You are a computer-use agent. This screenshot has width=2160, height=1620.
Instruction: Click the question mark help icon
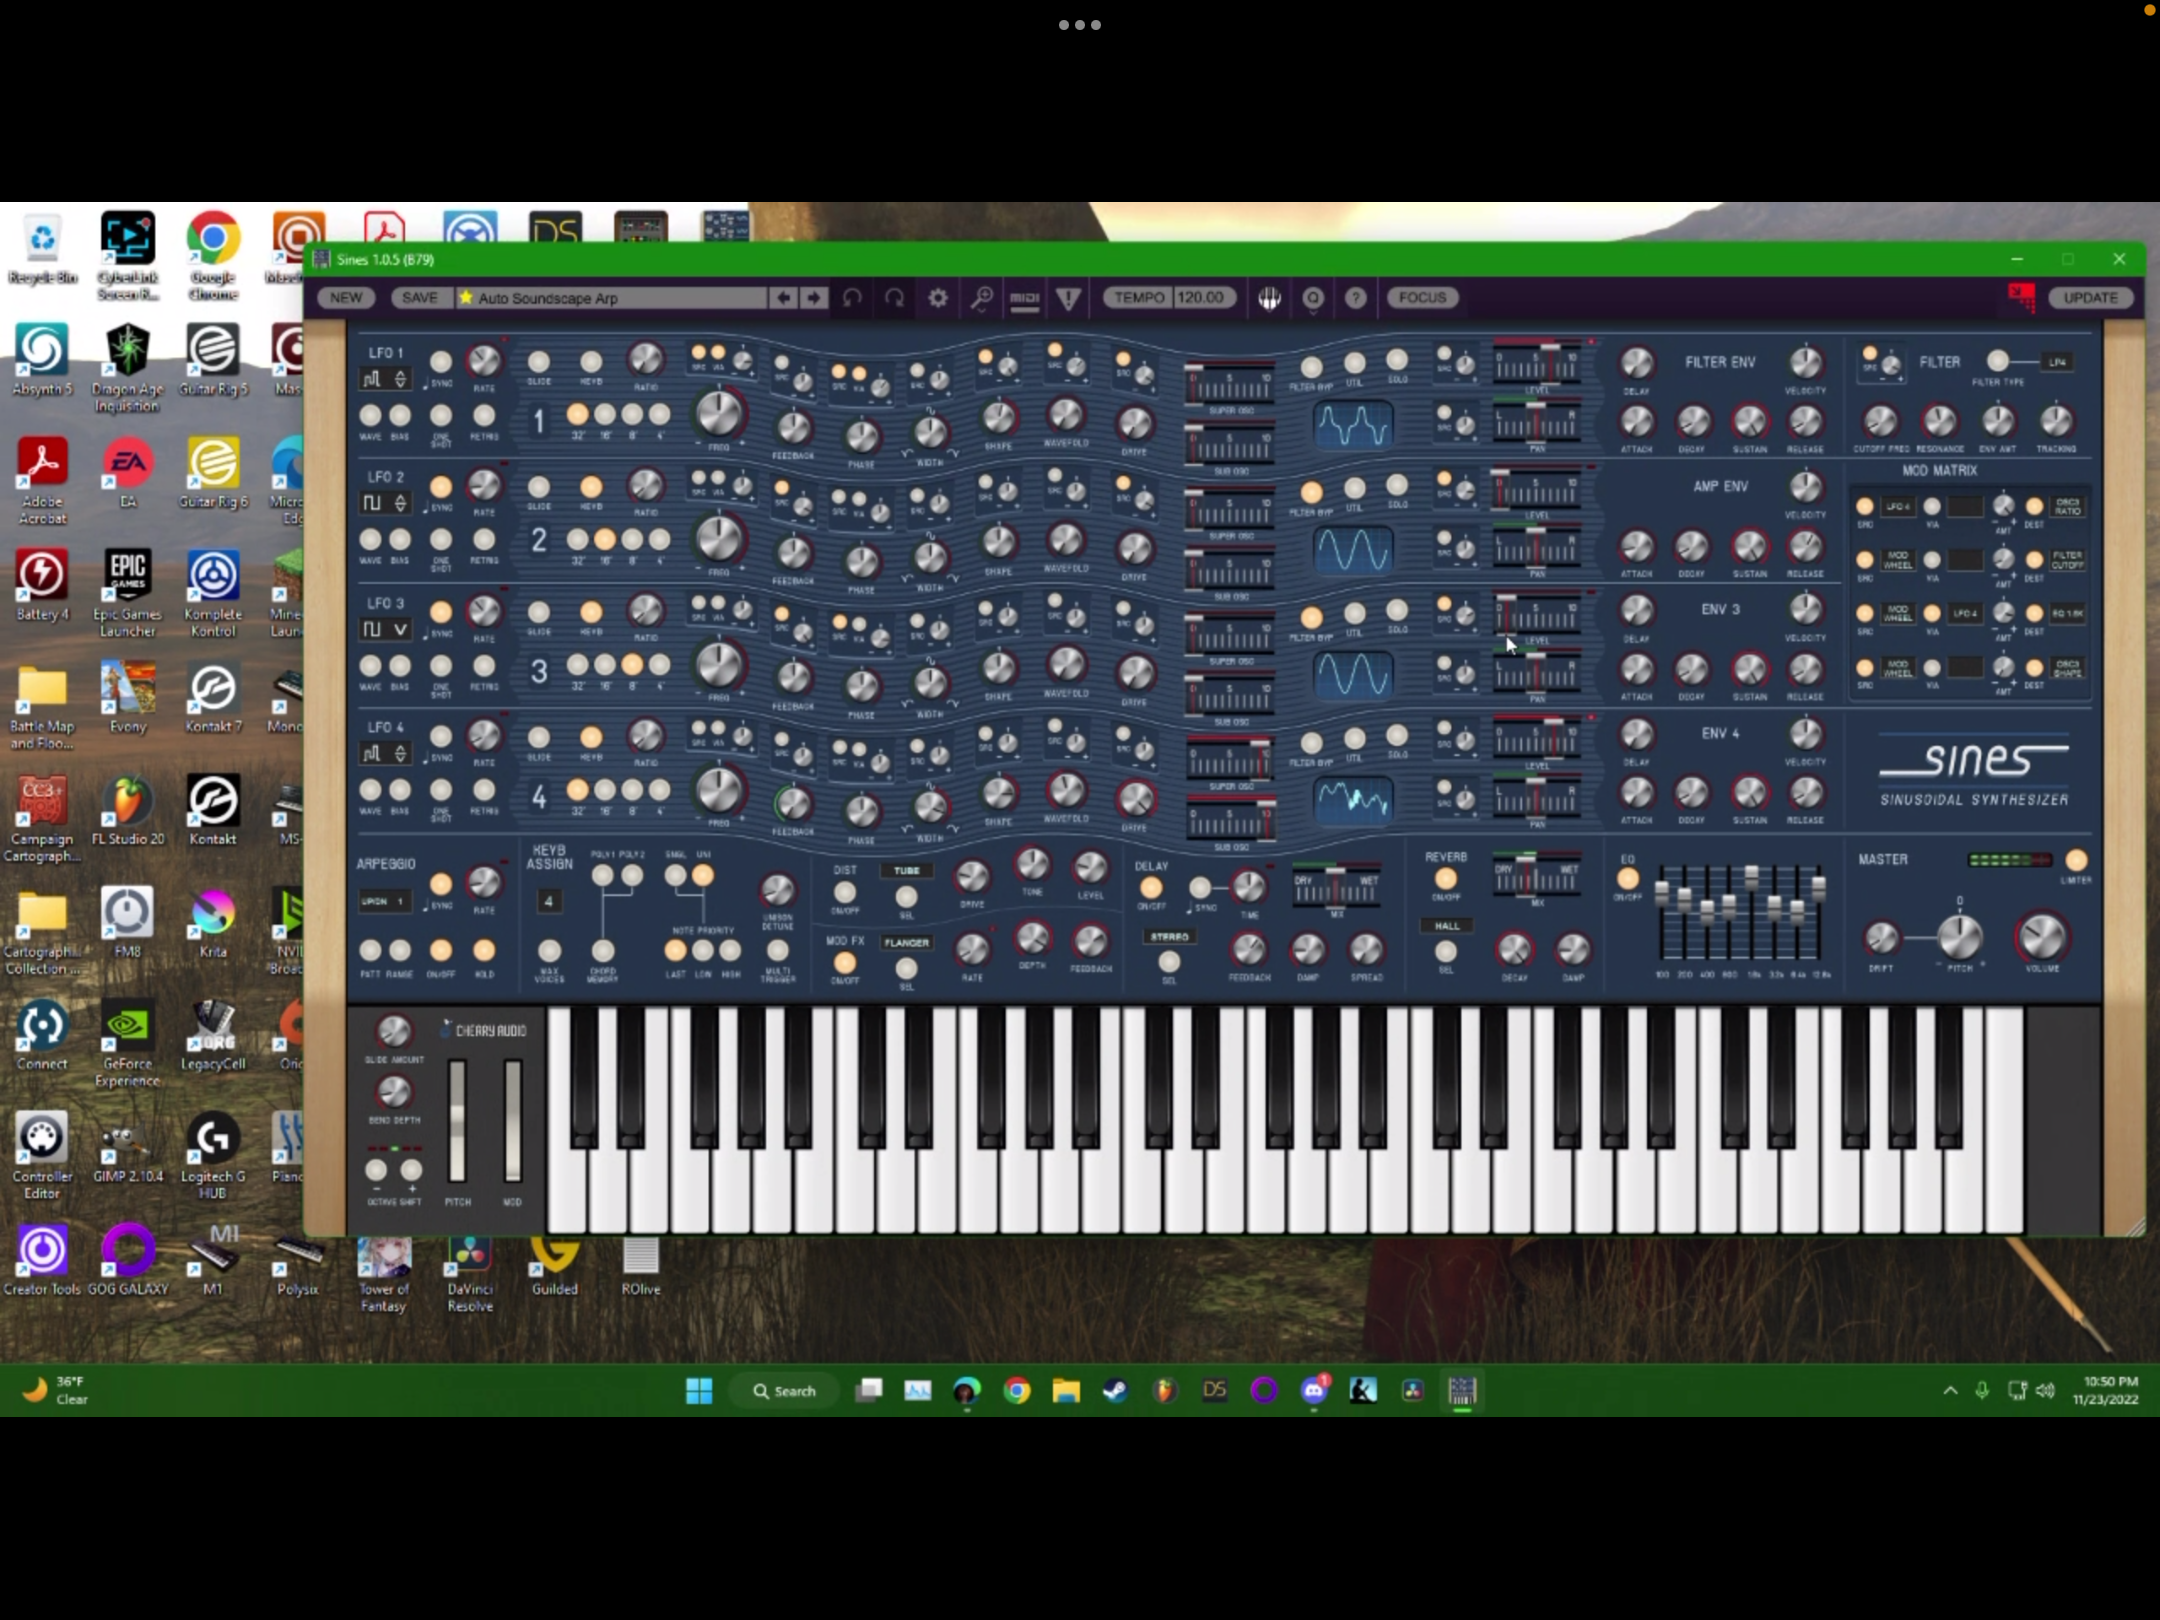click(1355, 297)
